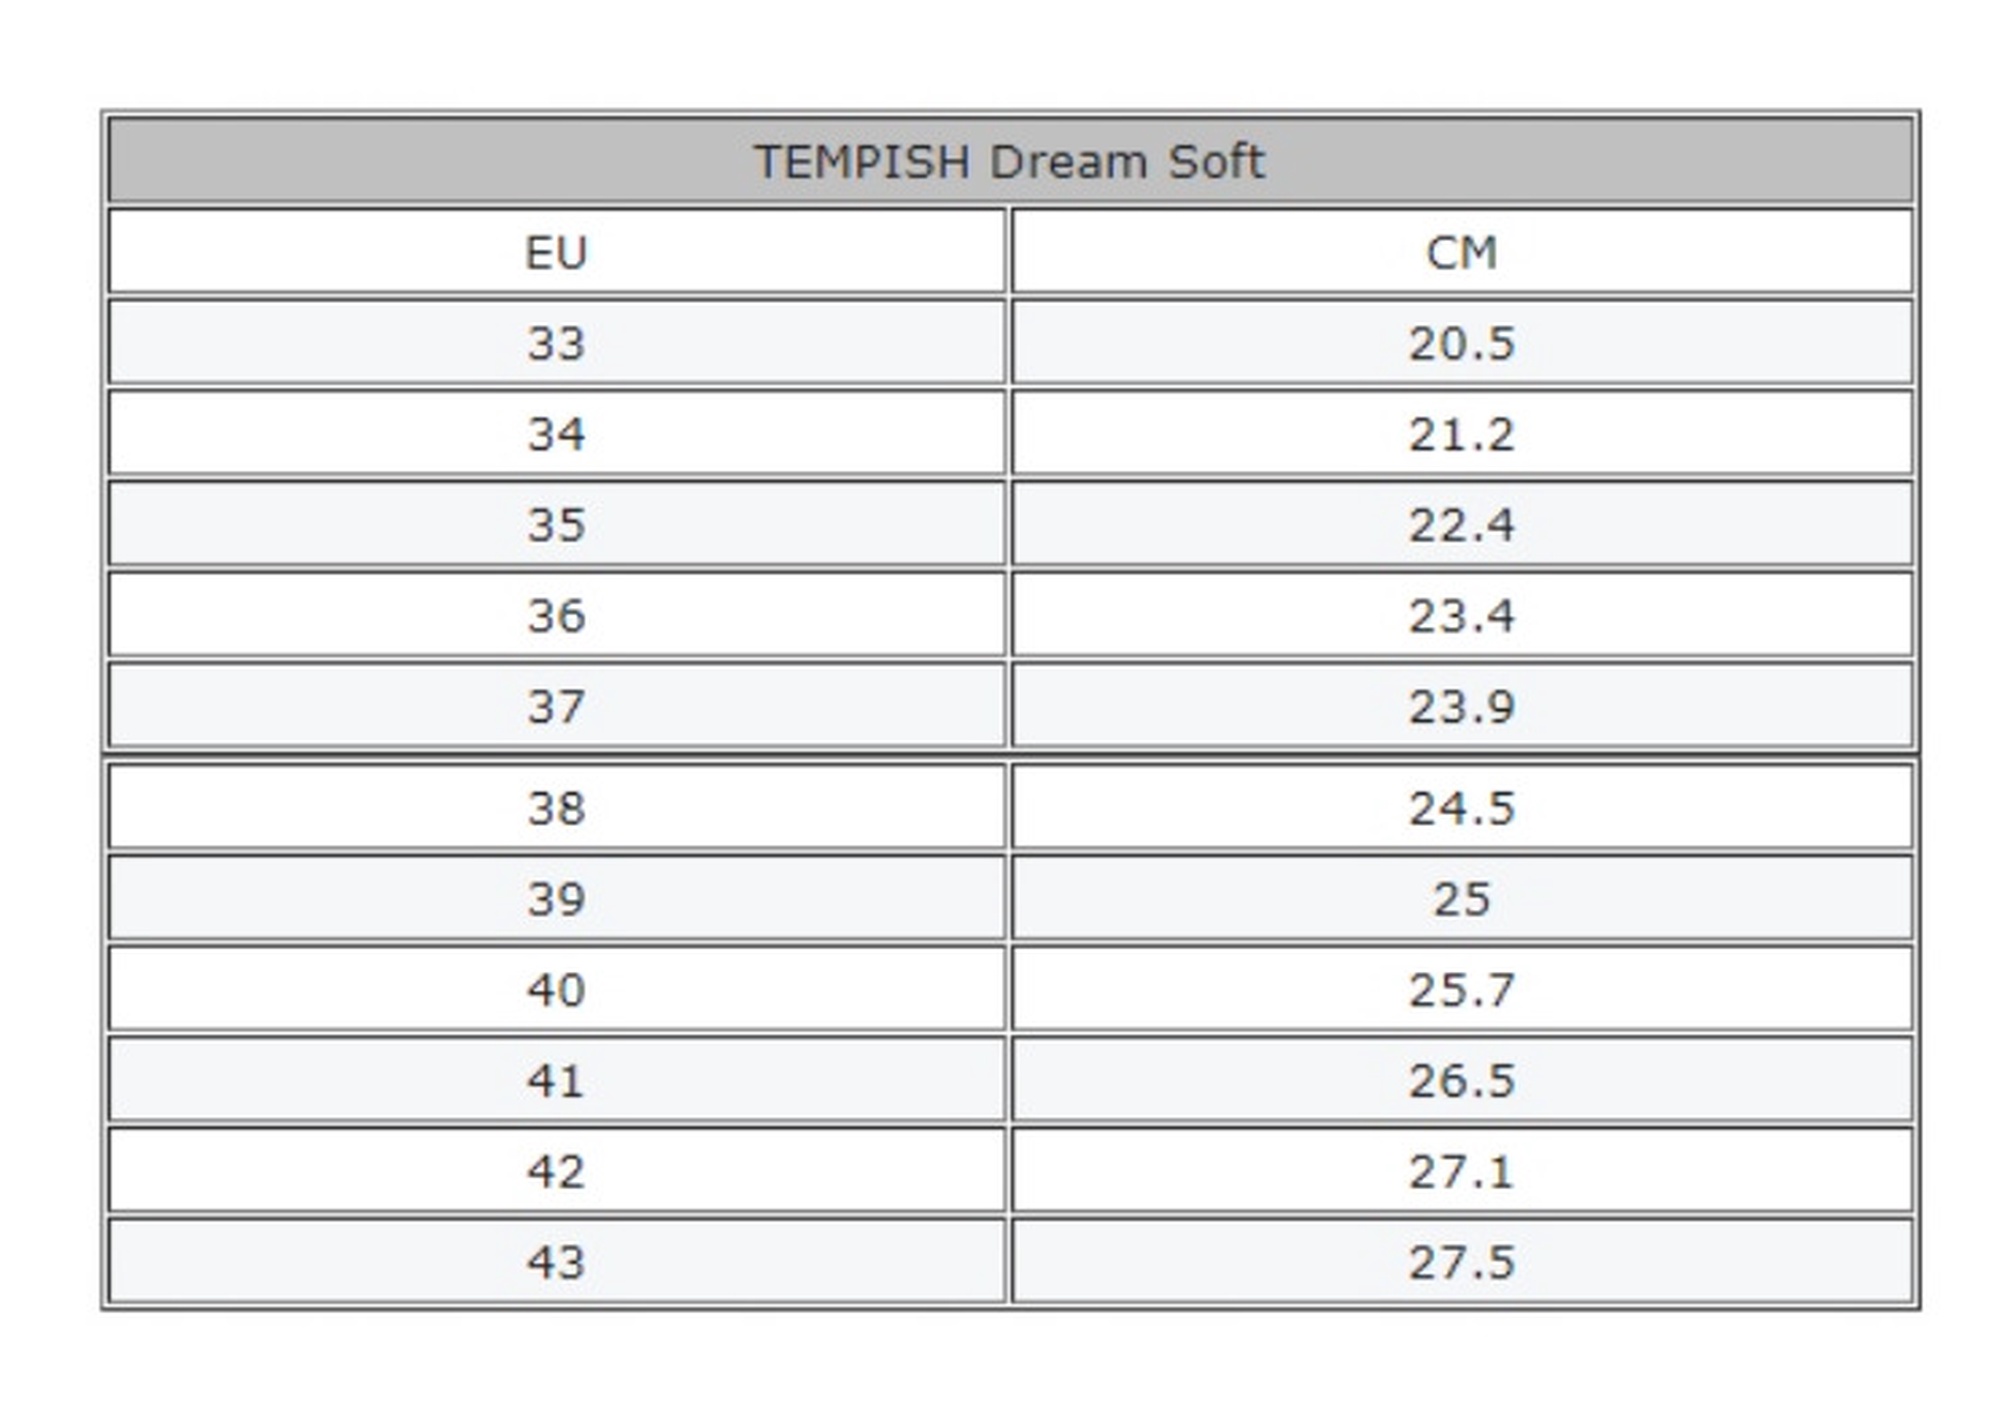The width and height of the screenshot is (2000, 1412).
Task: Click the 23.9 cm value
Action: pyautogui.click(x=1461, y=706)
